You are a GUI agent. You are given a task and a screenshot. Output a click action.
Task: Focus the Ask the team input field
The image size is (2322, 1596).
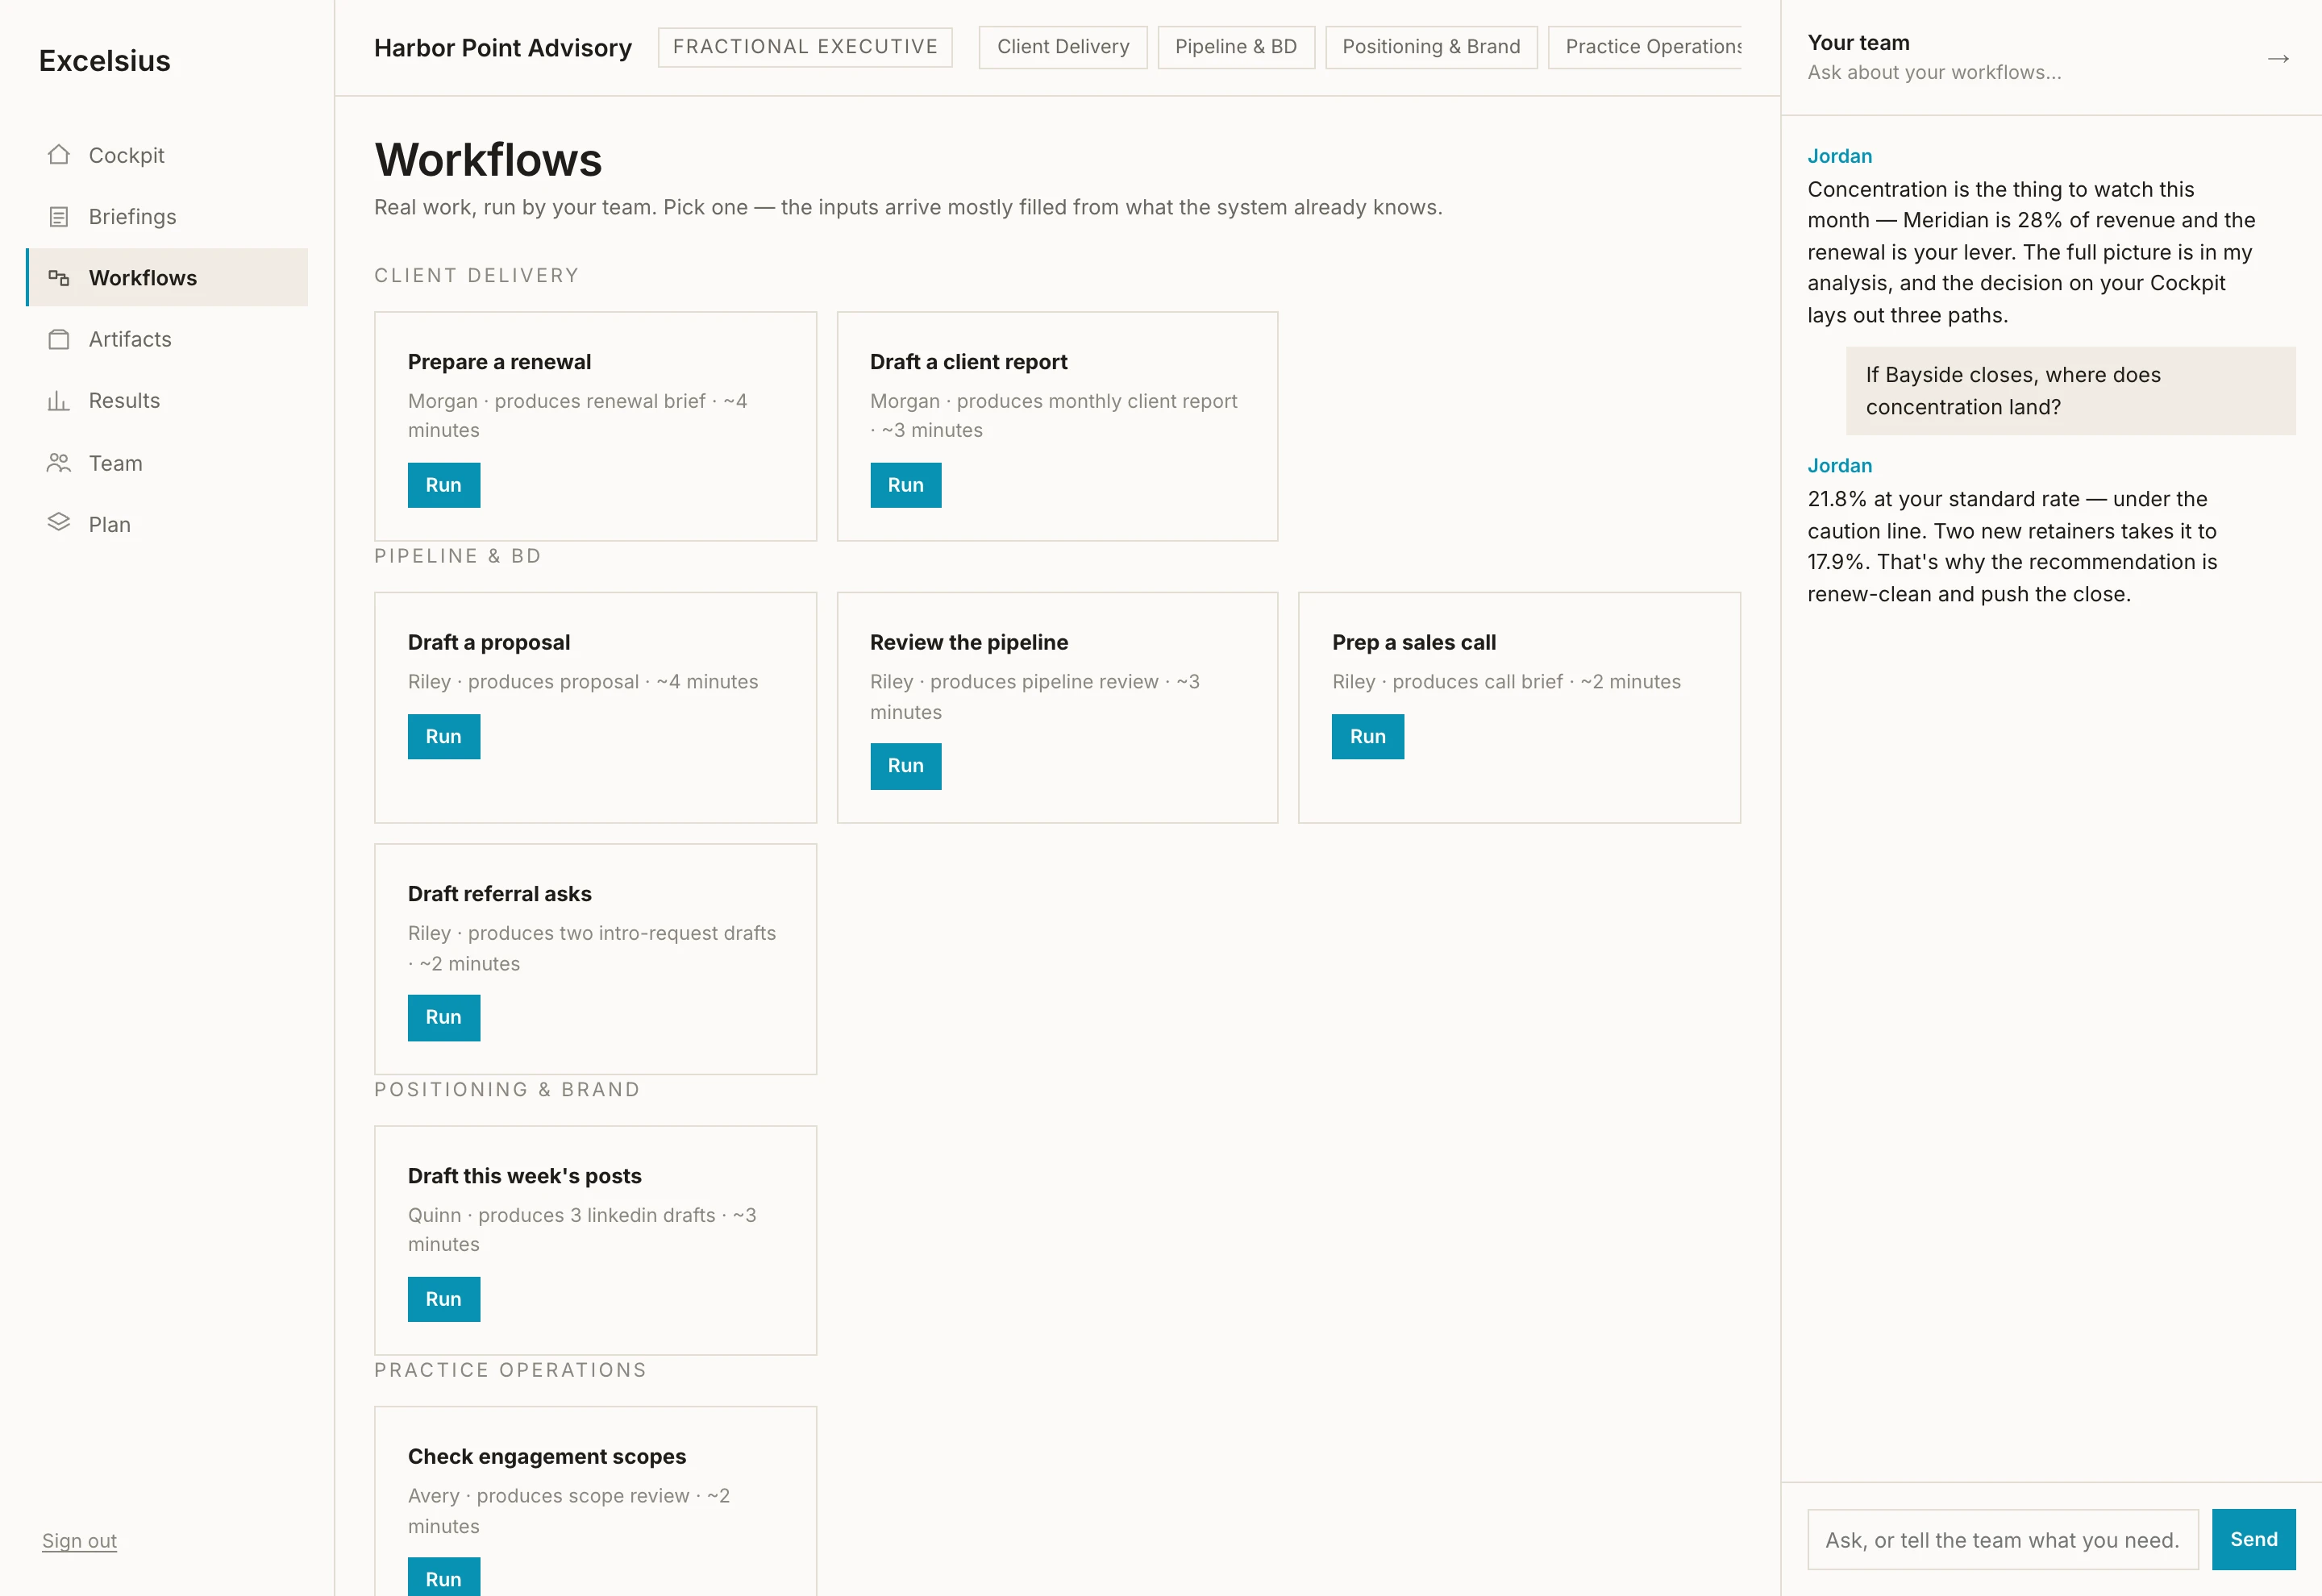2002,1540
